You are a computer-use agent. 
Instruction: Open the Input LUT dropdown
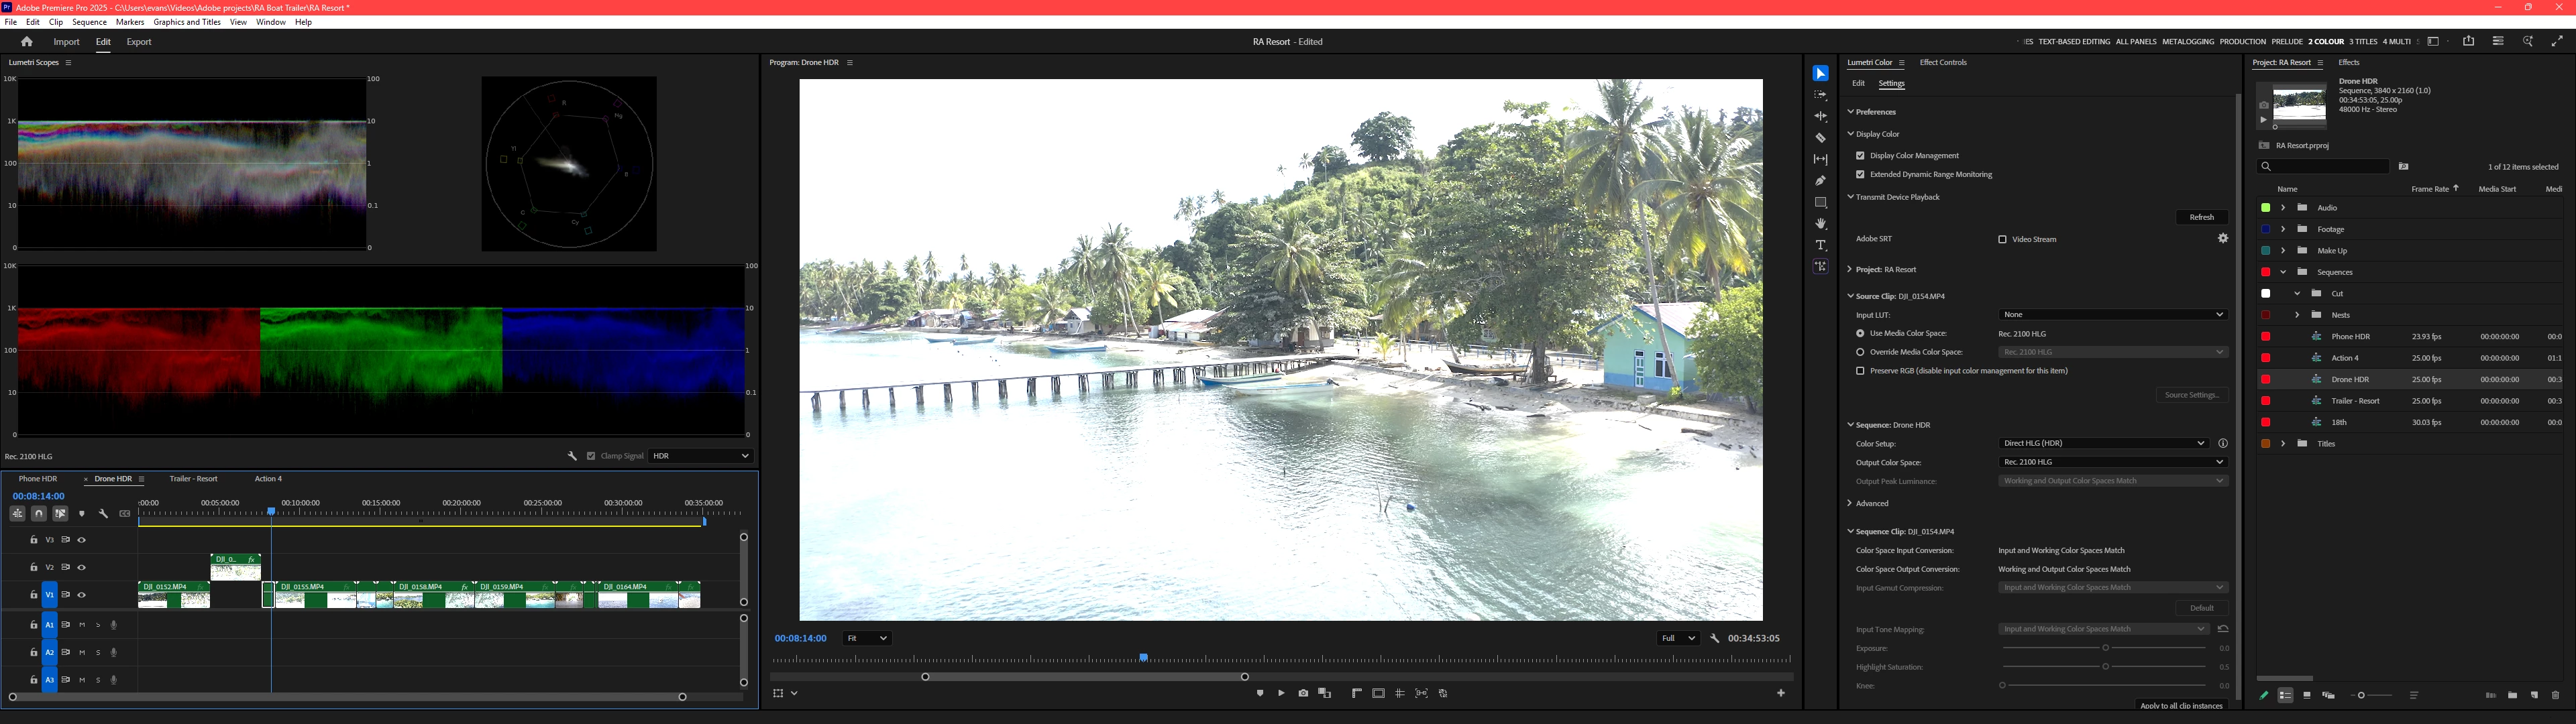point(2112,315)
